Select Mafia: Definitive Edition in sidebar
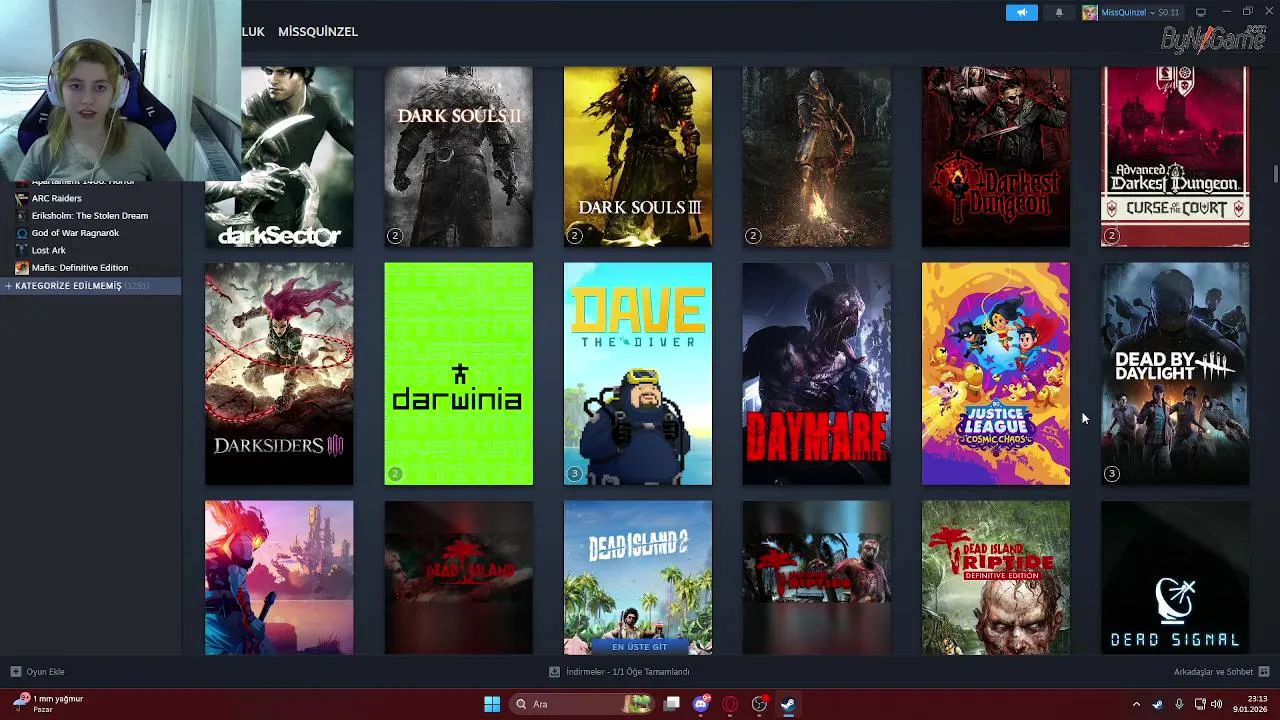1280x720 pixels. (x=79, y=268)
